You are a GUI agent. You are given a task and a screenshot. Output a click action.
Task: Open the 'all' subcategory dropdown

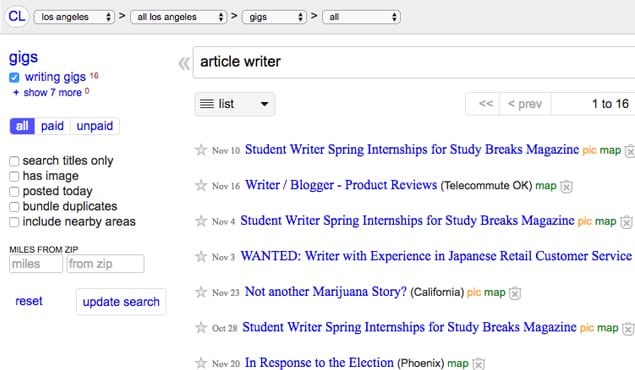click(x=361, y=17)
